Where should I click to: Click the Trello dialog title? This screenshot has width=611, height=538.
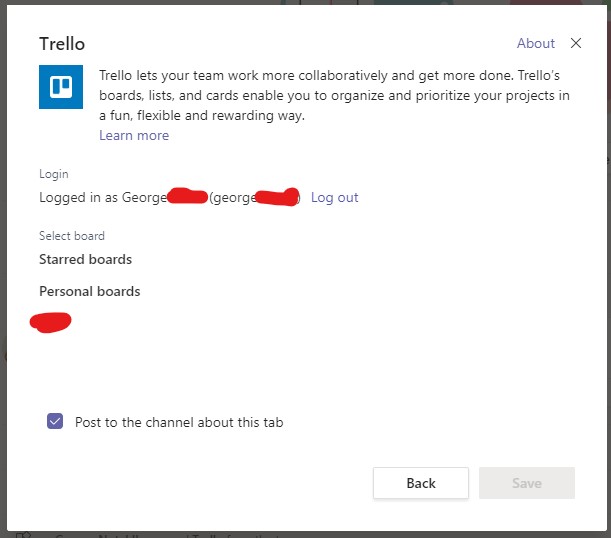[62, 44]
